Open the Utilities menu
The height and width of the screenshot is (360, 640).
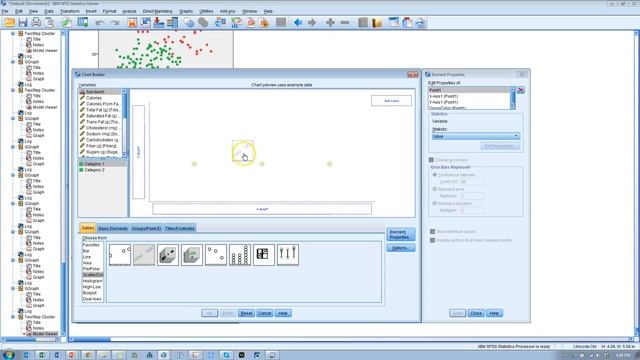pos(206,11)
